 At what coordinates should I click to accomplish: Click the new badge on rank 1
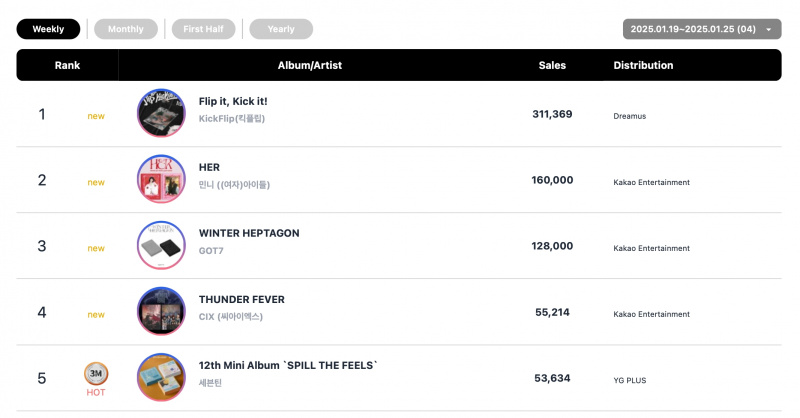[96, 116]
